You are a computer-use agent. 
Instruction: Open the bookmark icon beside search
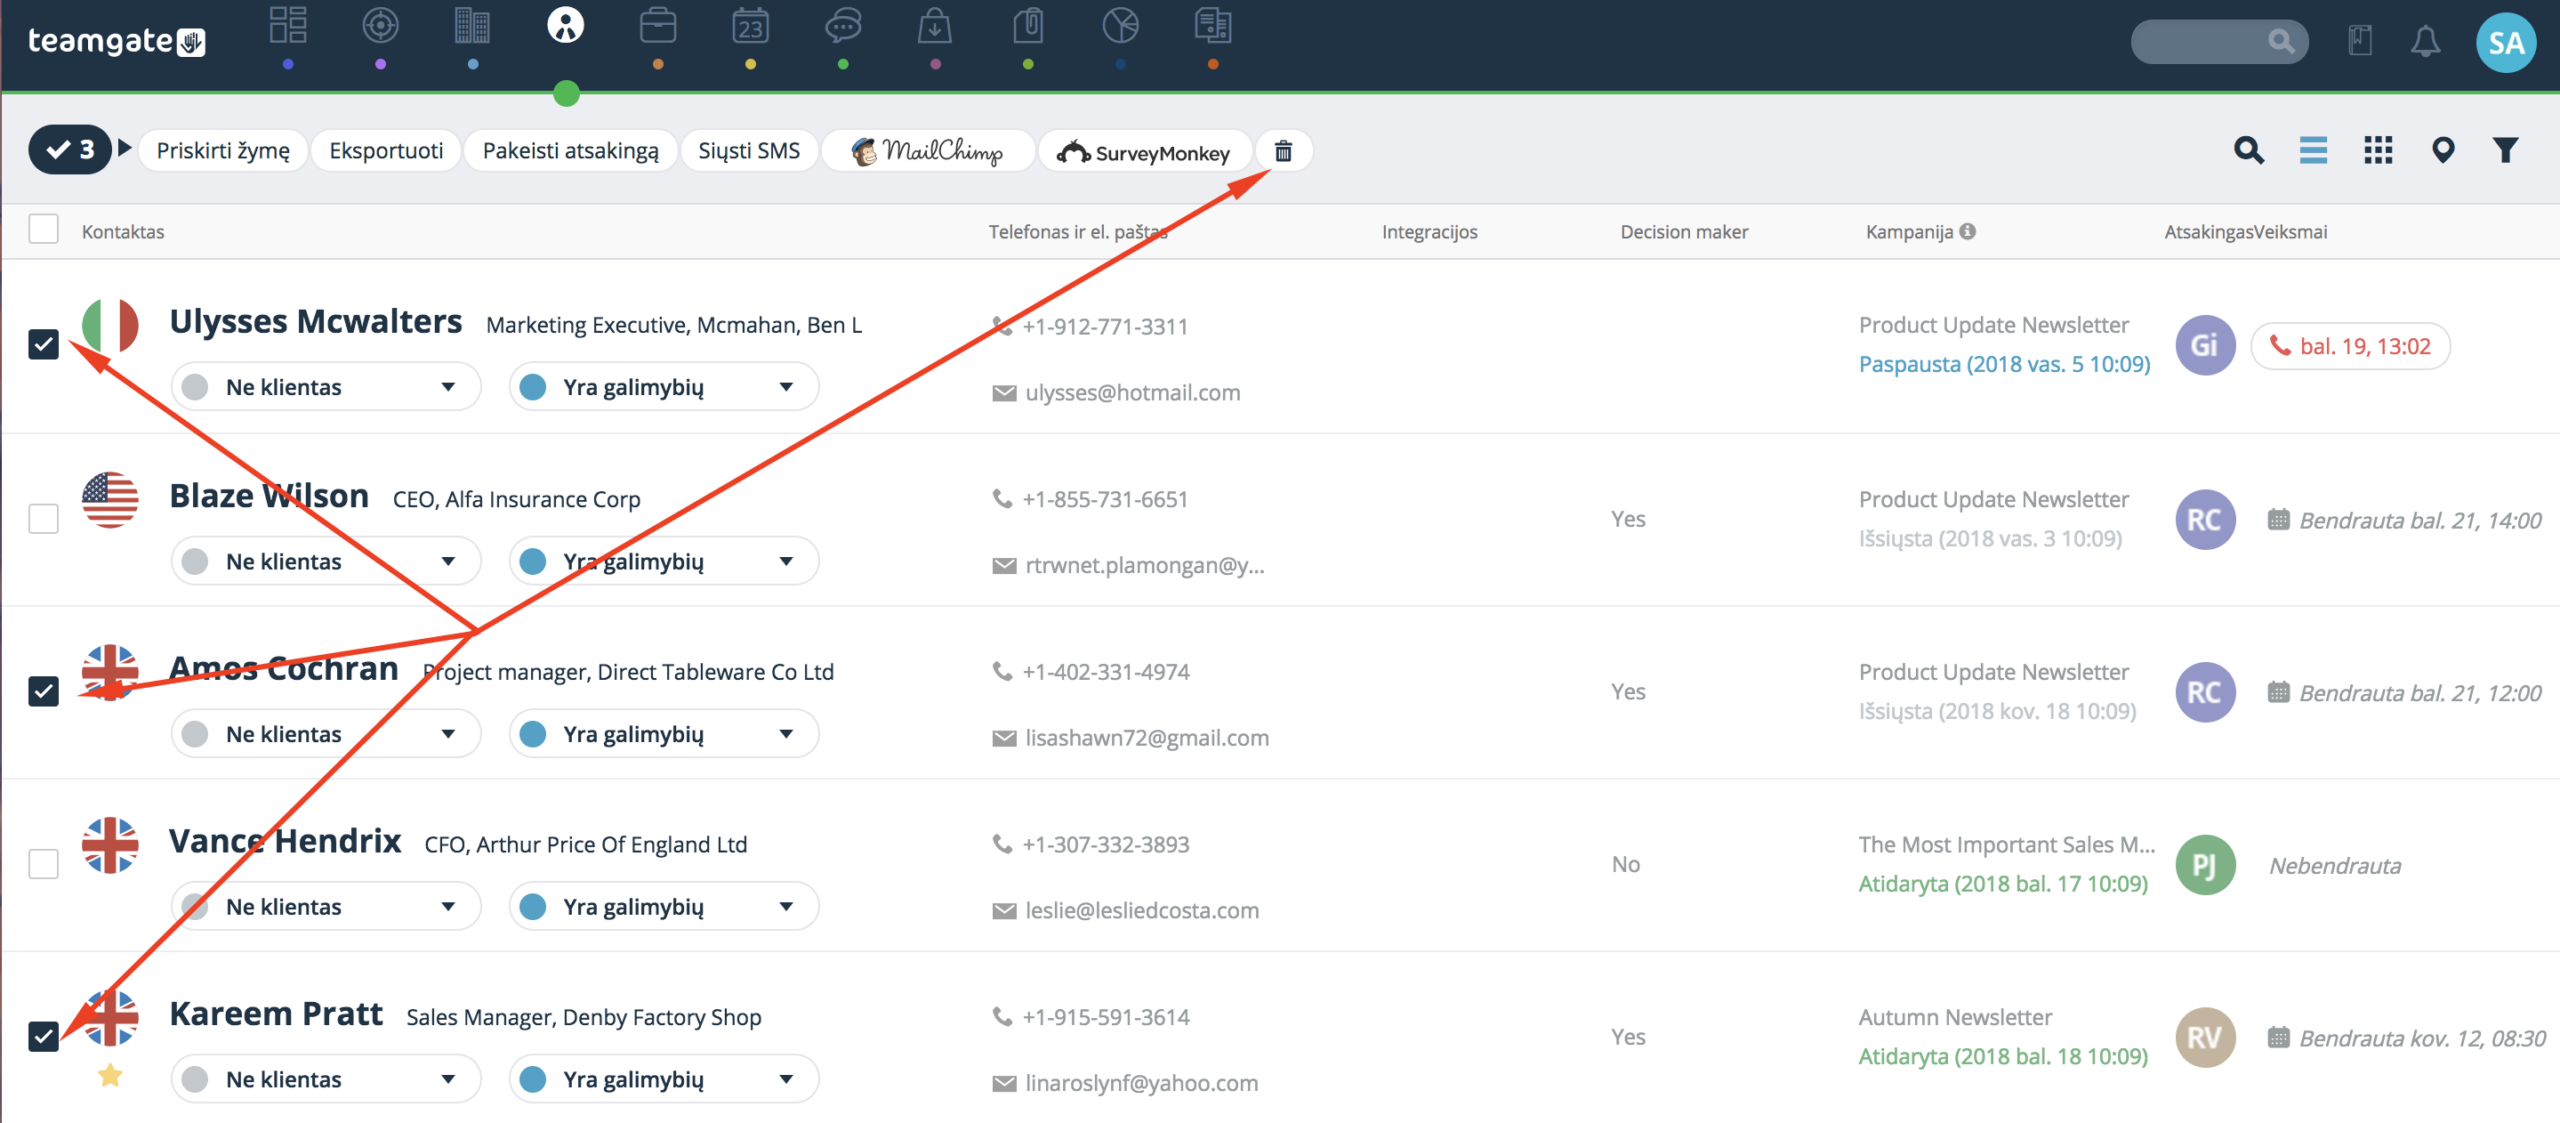pyautogui.click(x=2360, y=42)
